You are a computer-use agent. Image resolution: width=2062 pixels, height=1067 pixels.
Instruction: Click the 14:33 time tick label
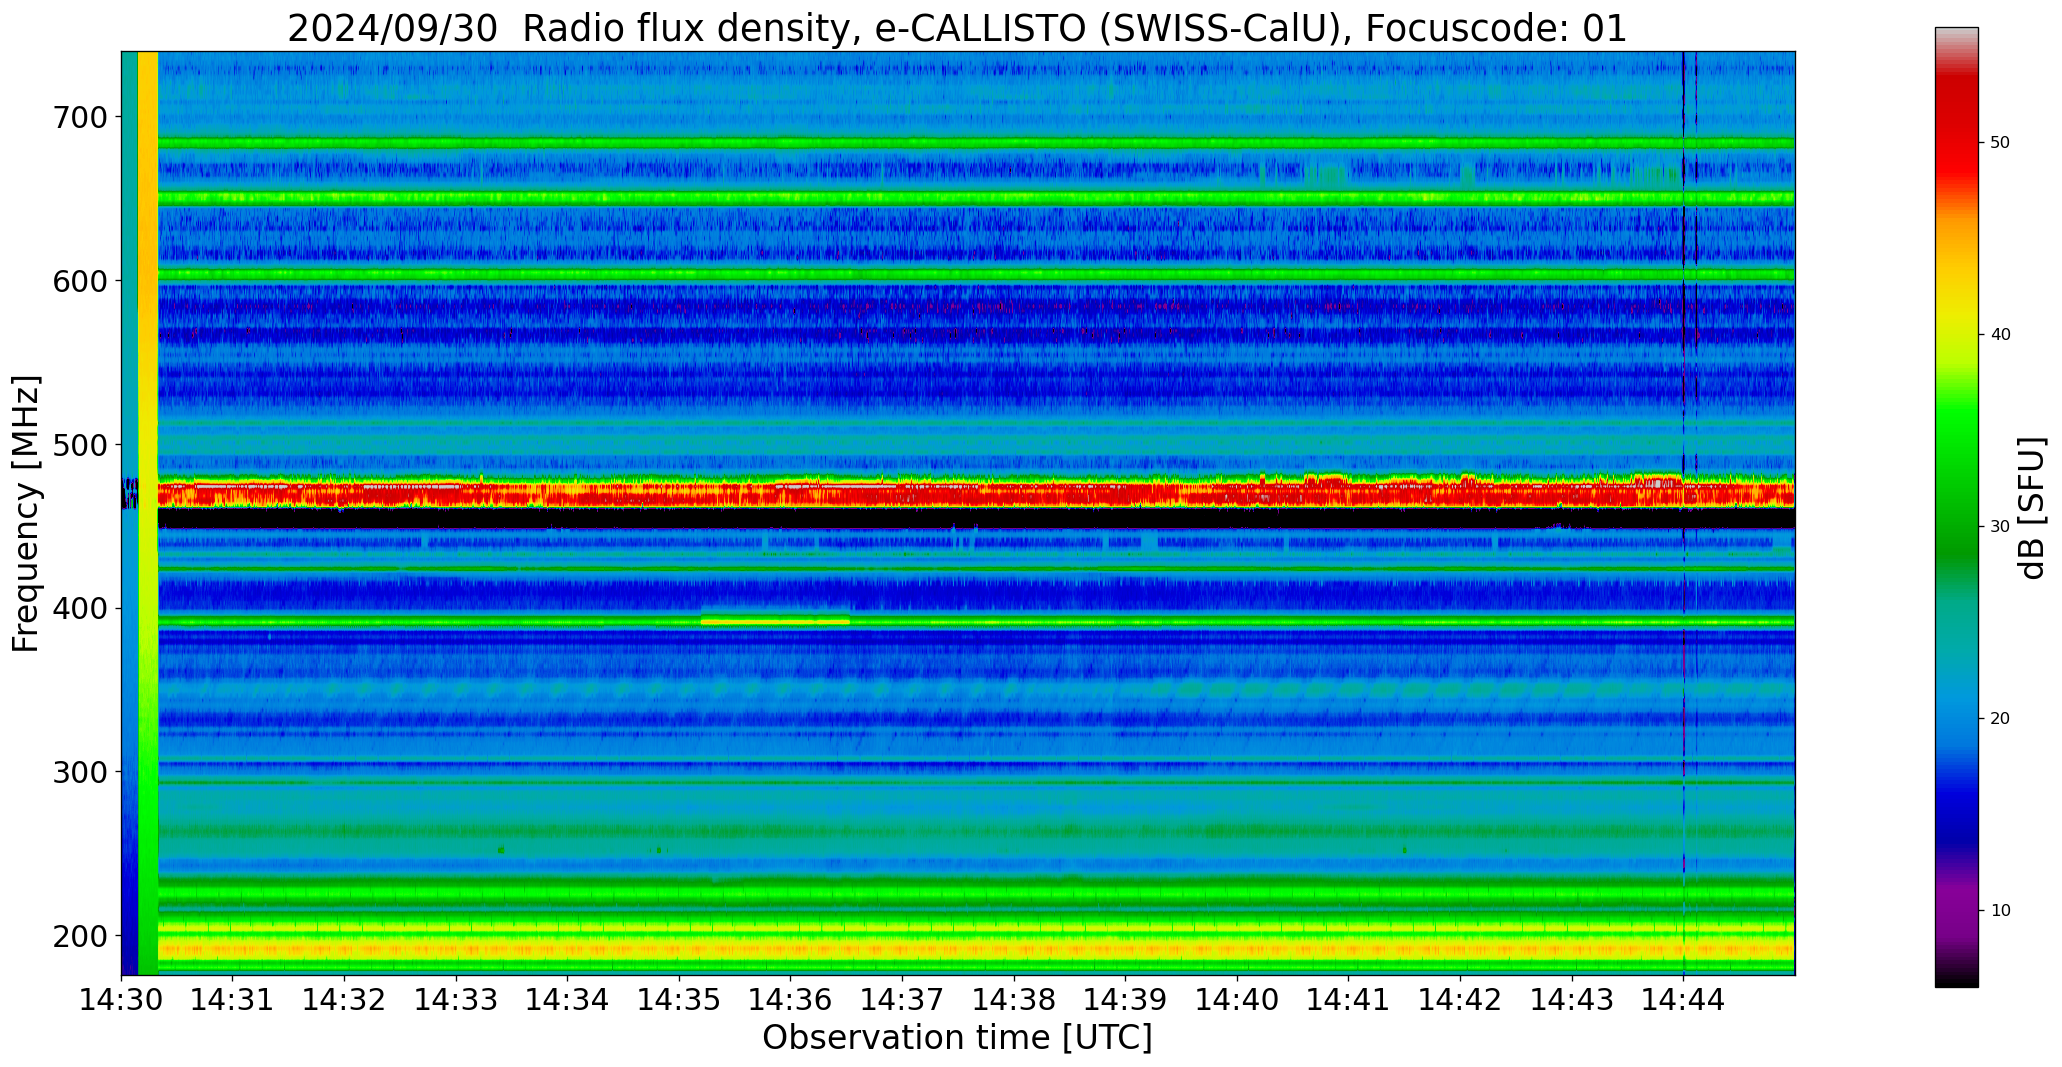457,1000
